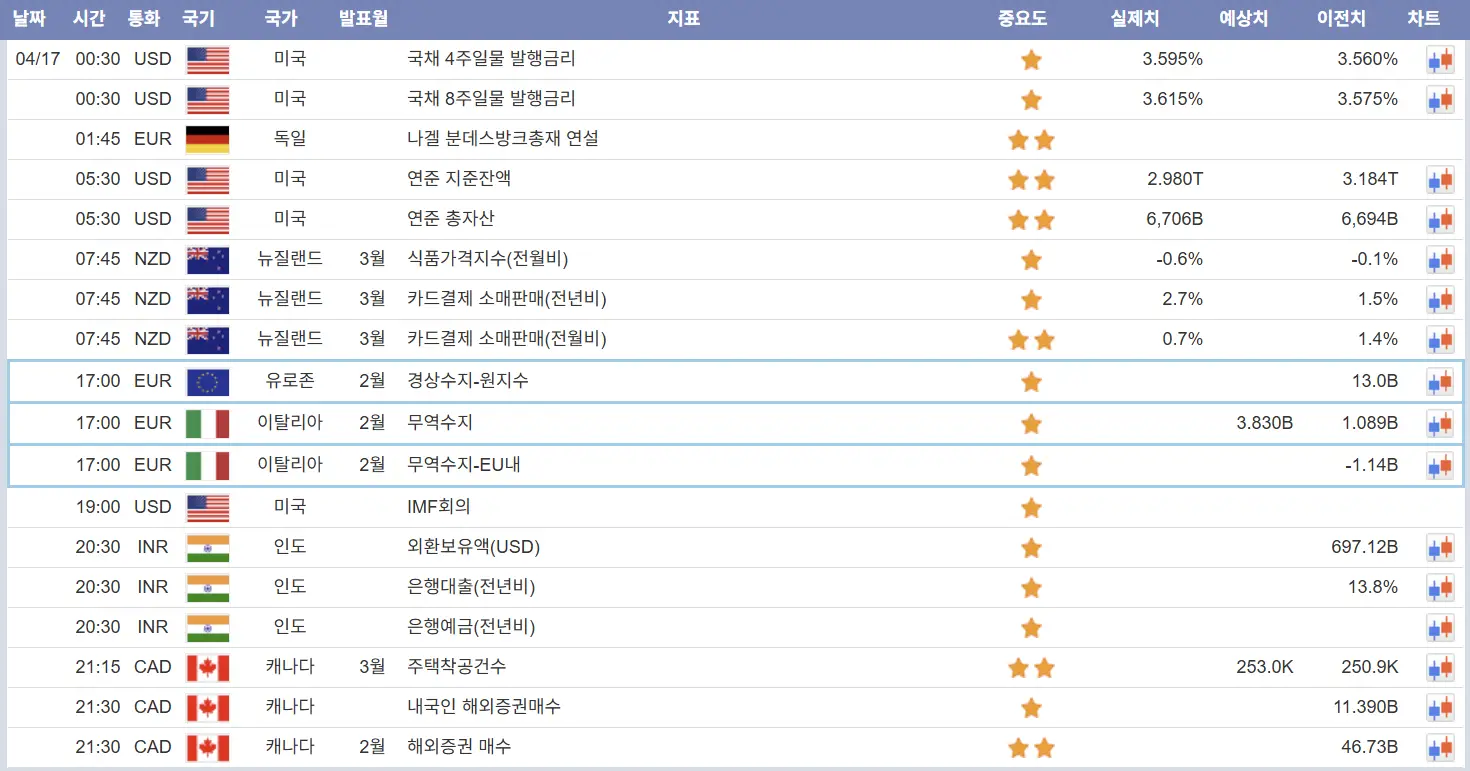
Task: Open chart icon for 연준 지준잔액 row
Action: [1440, 180]
